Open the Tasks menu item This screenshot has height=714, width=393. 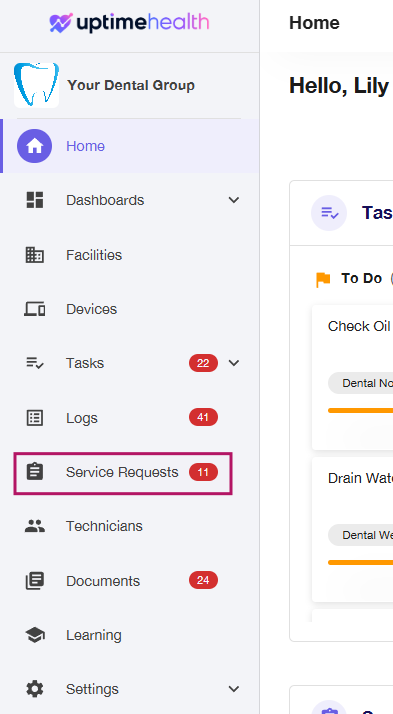130,363
